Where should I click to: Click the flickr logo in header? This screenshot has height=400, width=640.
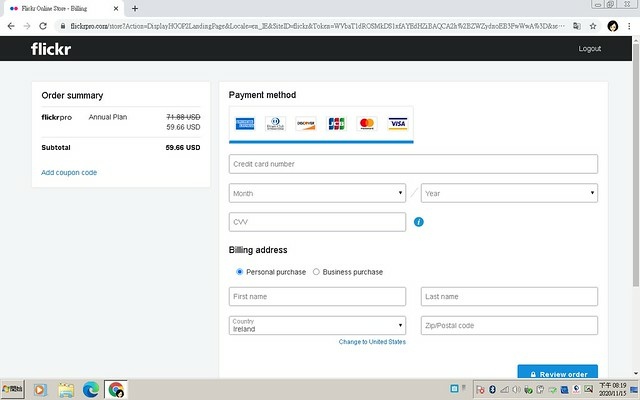point(51,49)
